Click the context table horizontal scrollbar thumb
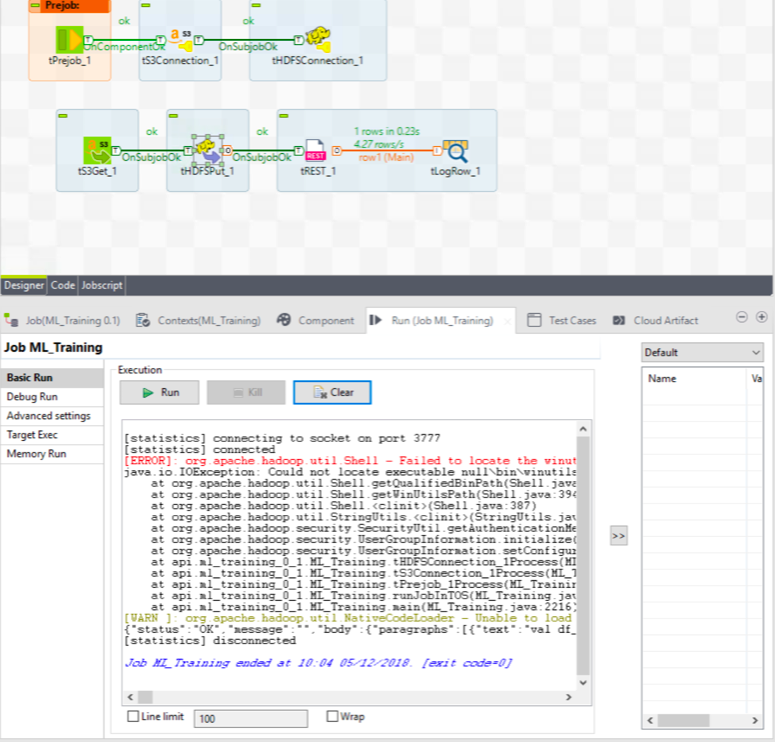The height and width of the screenshot is (742, 776). point(685,720)
